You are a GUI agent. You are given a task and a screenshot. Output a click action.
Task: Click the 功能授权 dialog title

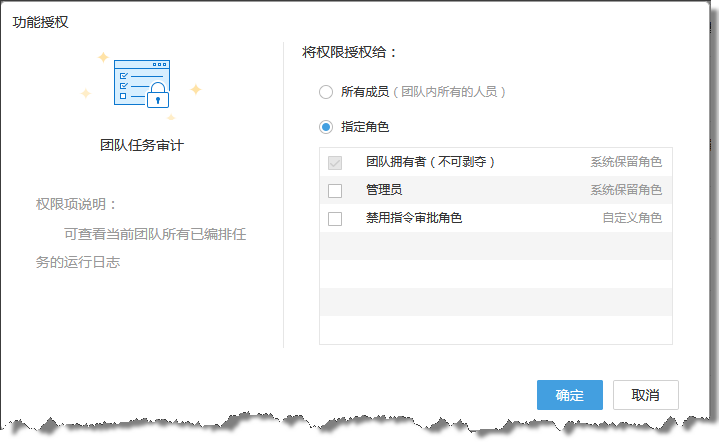(41, 21)
